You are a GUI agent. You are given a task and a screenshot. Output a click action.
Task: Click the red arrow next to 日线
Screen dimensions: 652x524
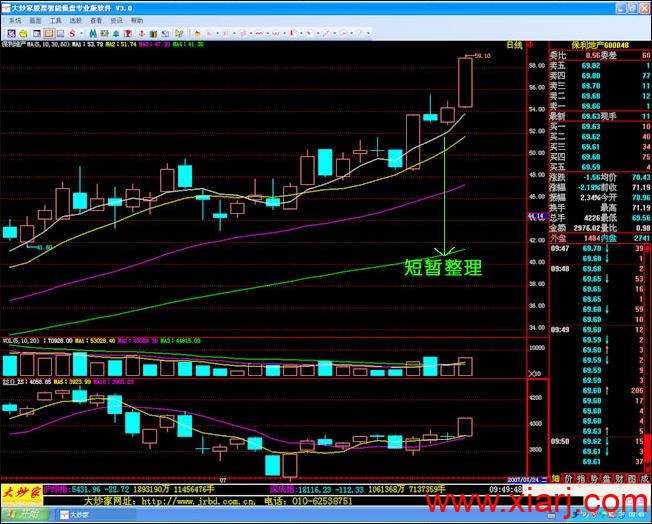click(x=530, y=45)
